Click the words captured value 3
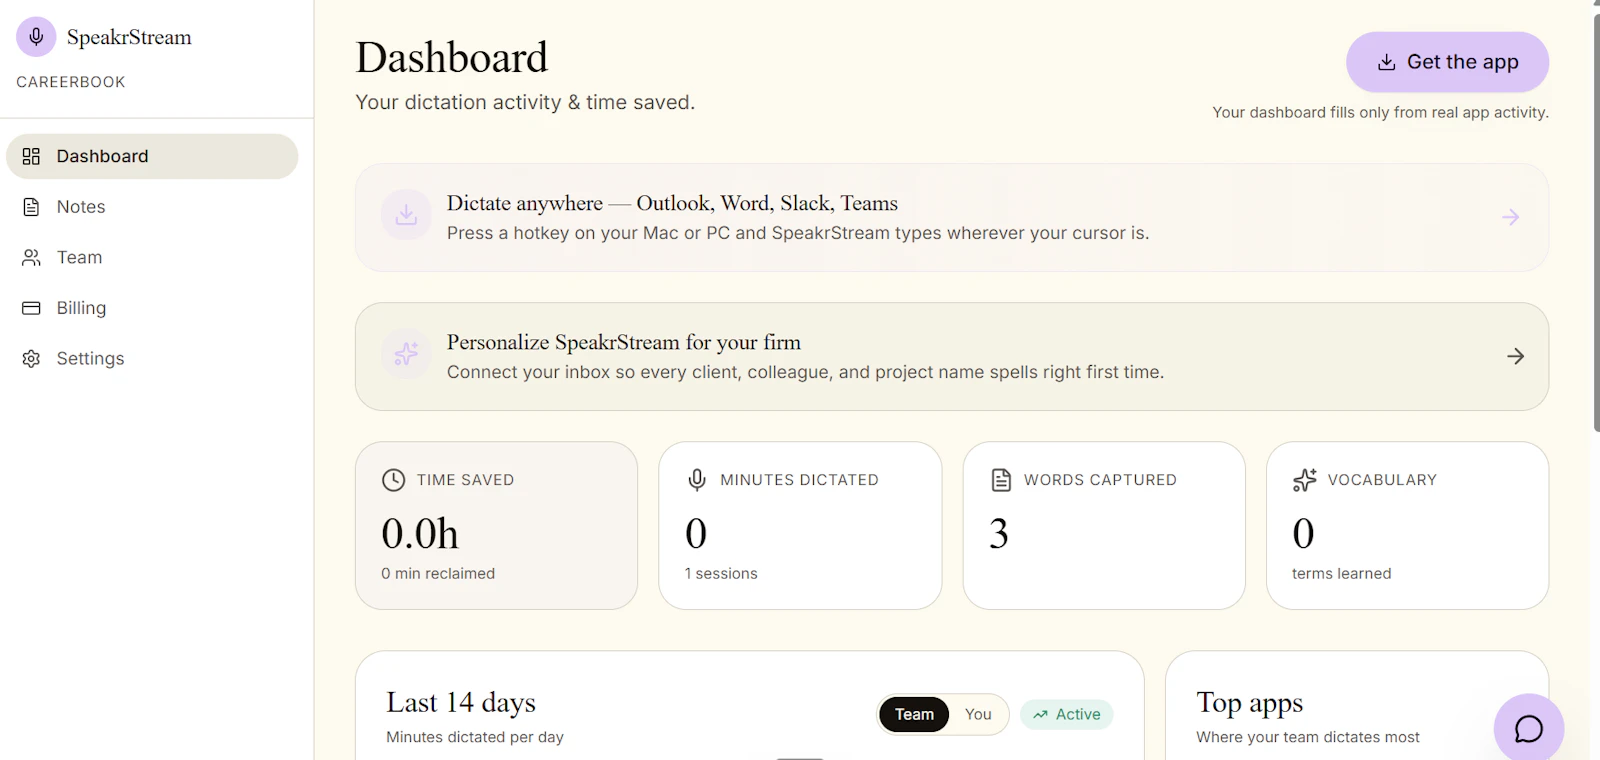This screenshot has height=760, width=1600. pos(998,533)
